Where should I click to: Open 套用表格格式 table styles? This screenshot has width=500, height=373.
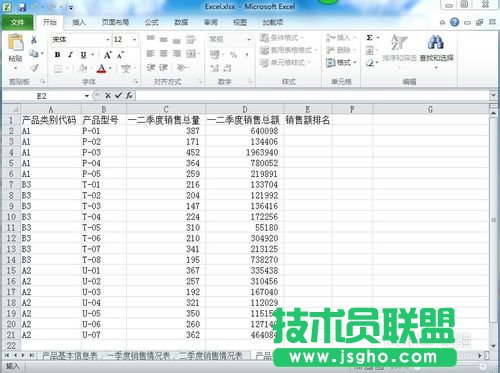(x=289, y=50)
